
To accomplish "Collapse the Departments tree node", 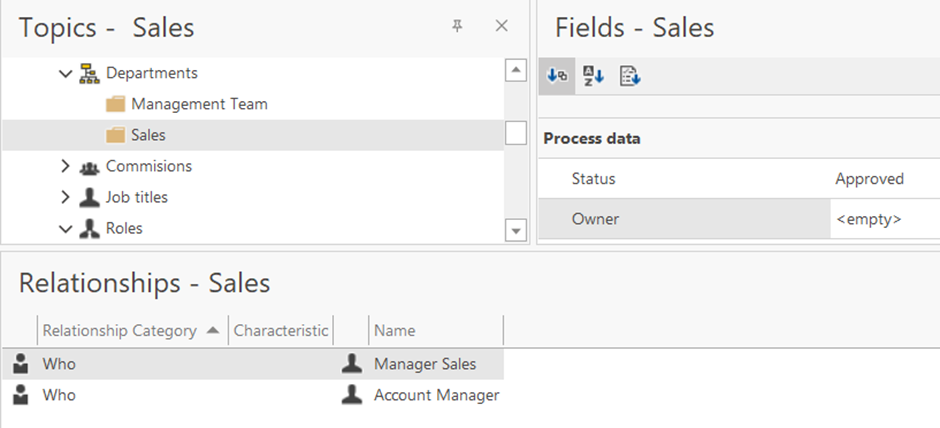I will [65, 73].
